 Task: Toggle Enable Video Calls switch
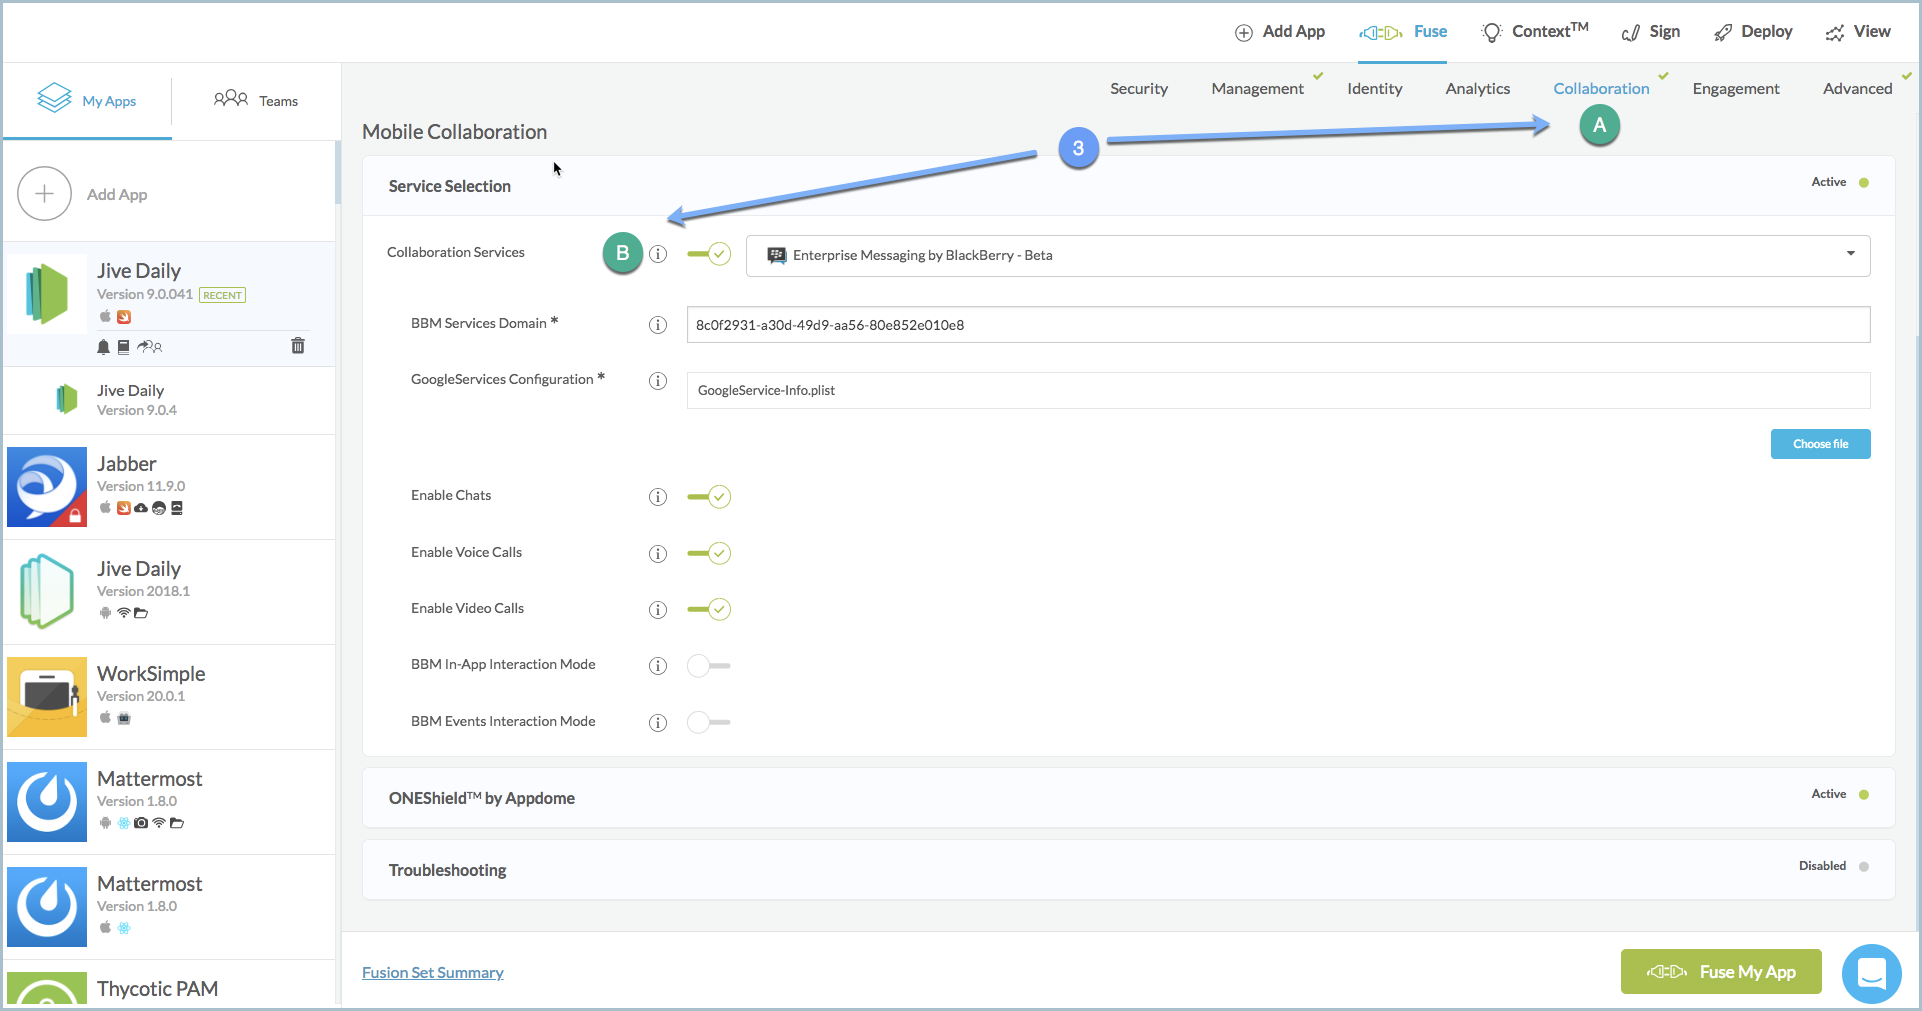click(x=709, y=609)
